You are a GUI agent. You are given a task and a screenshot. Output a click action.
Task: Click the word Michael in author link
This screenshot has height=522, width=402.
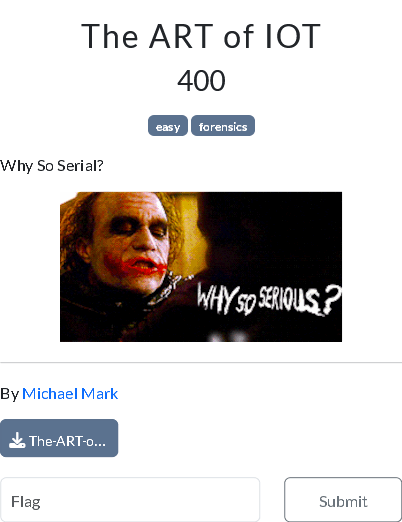tap(50, 394)
